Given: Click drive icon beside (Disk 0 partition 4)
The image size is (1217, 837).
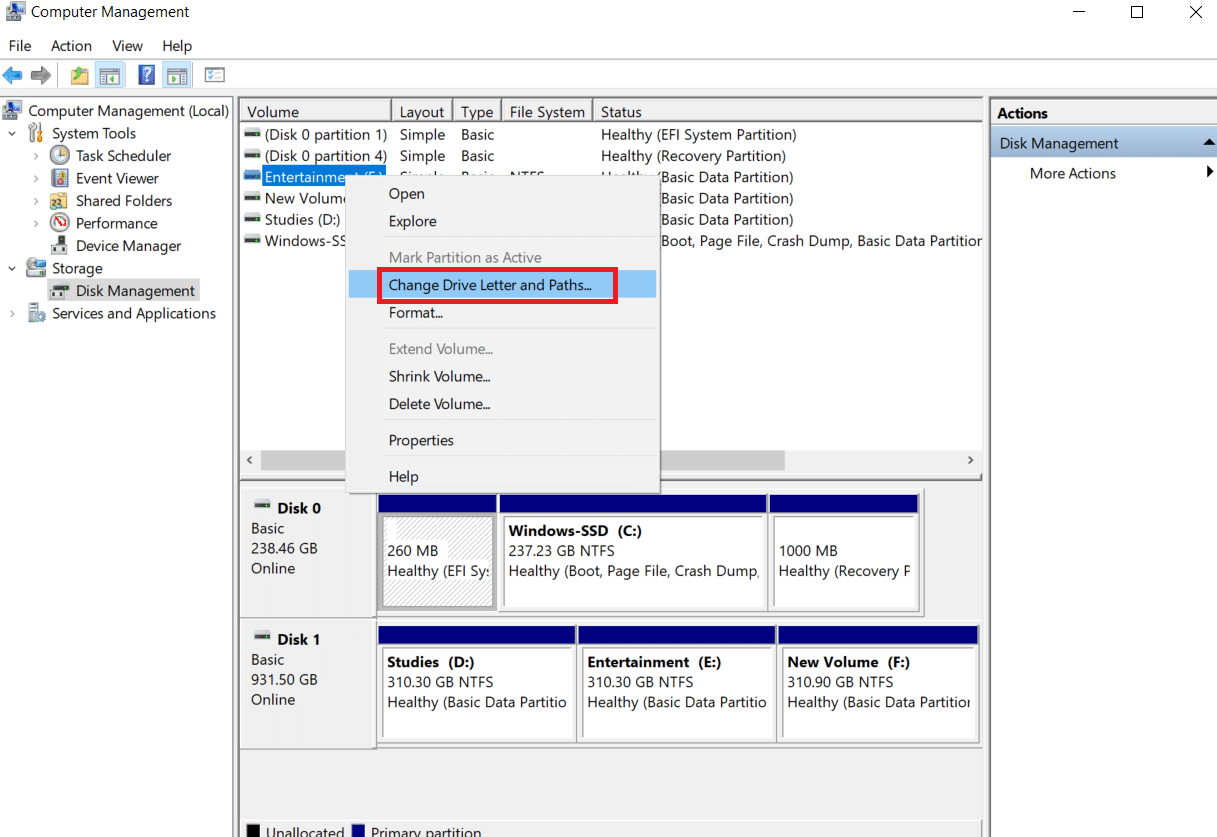Looking at the screenshot, I should coord(252,155).
